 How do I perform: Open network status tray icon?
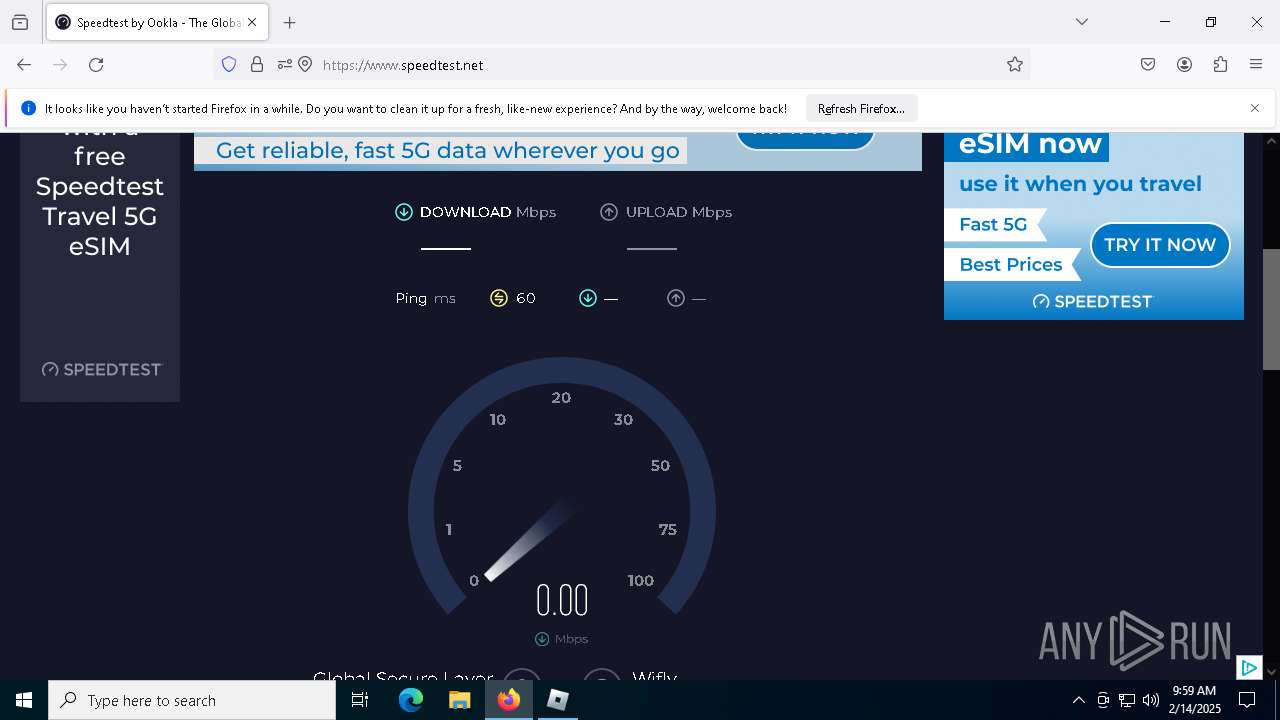pyautogui.click(x=1127, y=700)
